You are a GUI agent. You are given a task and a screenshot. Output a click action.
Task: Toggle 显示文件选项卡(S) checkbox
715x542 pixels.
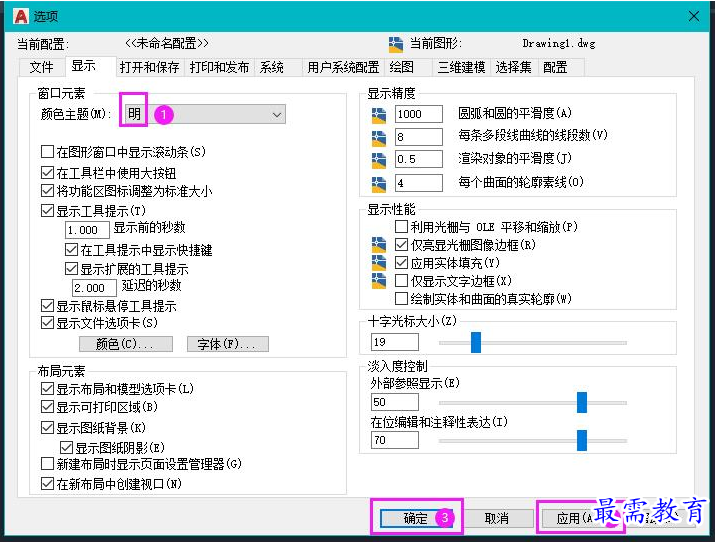coord(47,323)
